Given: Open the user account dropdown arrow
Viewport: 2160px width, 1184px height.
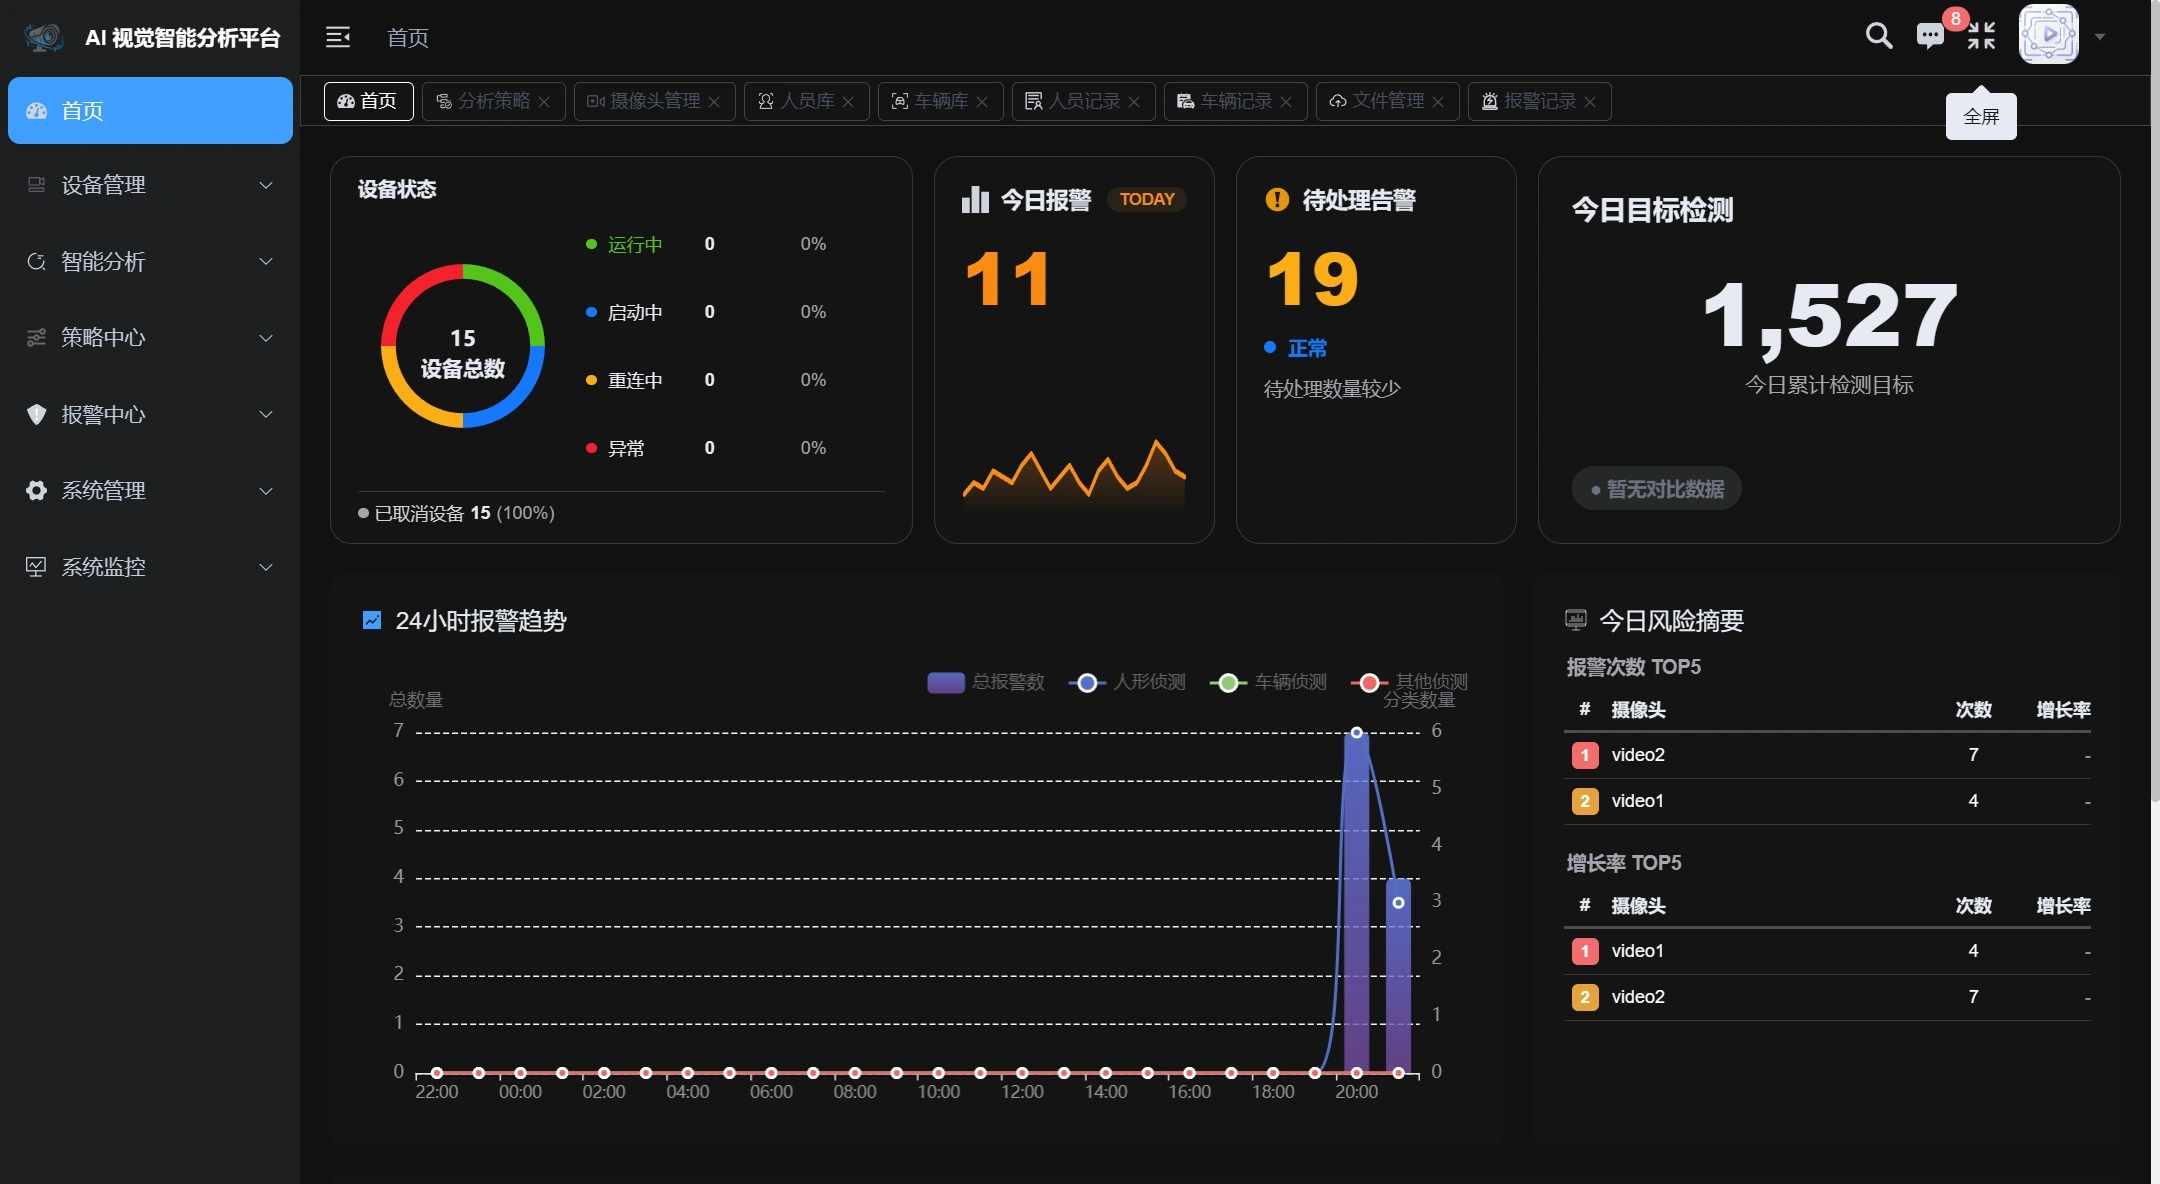Looking at the screenshot, I should coord(2100,37).
